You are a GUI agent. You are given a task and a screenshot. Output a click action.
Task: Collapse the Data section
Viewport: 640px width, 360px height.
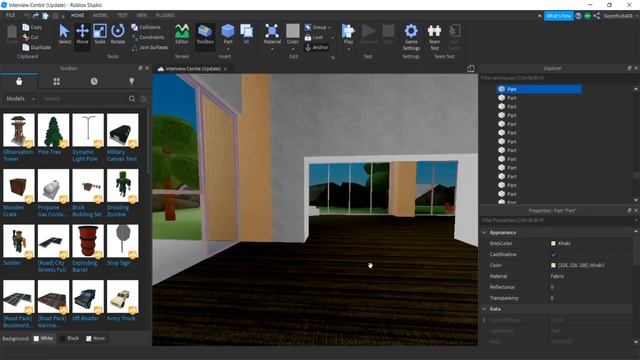pos(484,309)
